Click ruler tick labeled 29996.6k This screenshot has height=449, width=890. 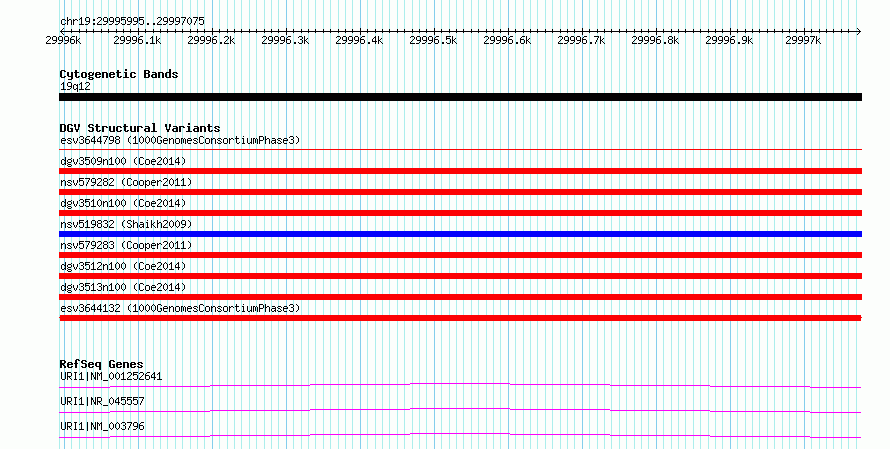[507, 40]
